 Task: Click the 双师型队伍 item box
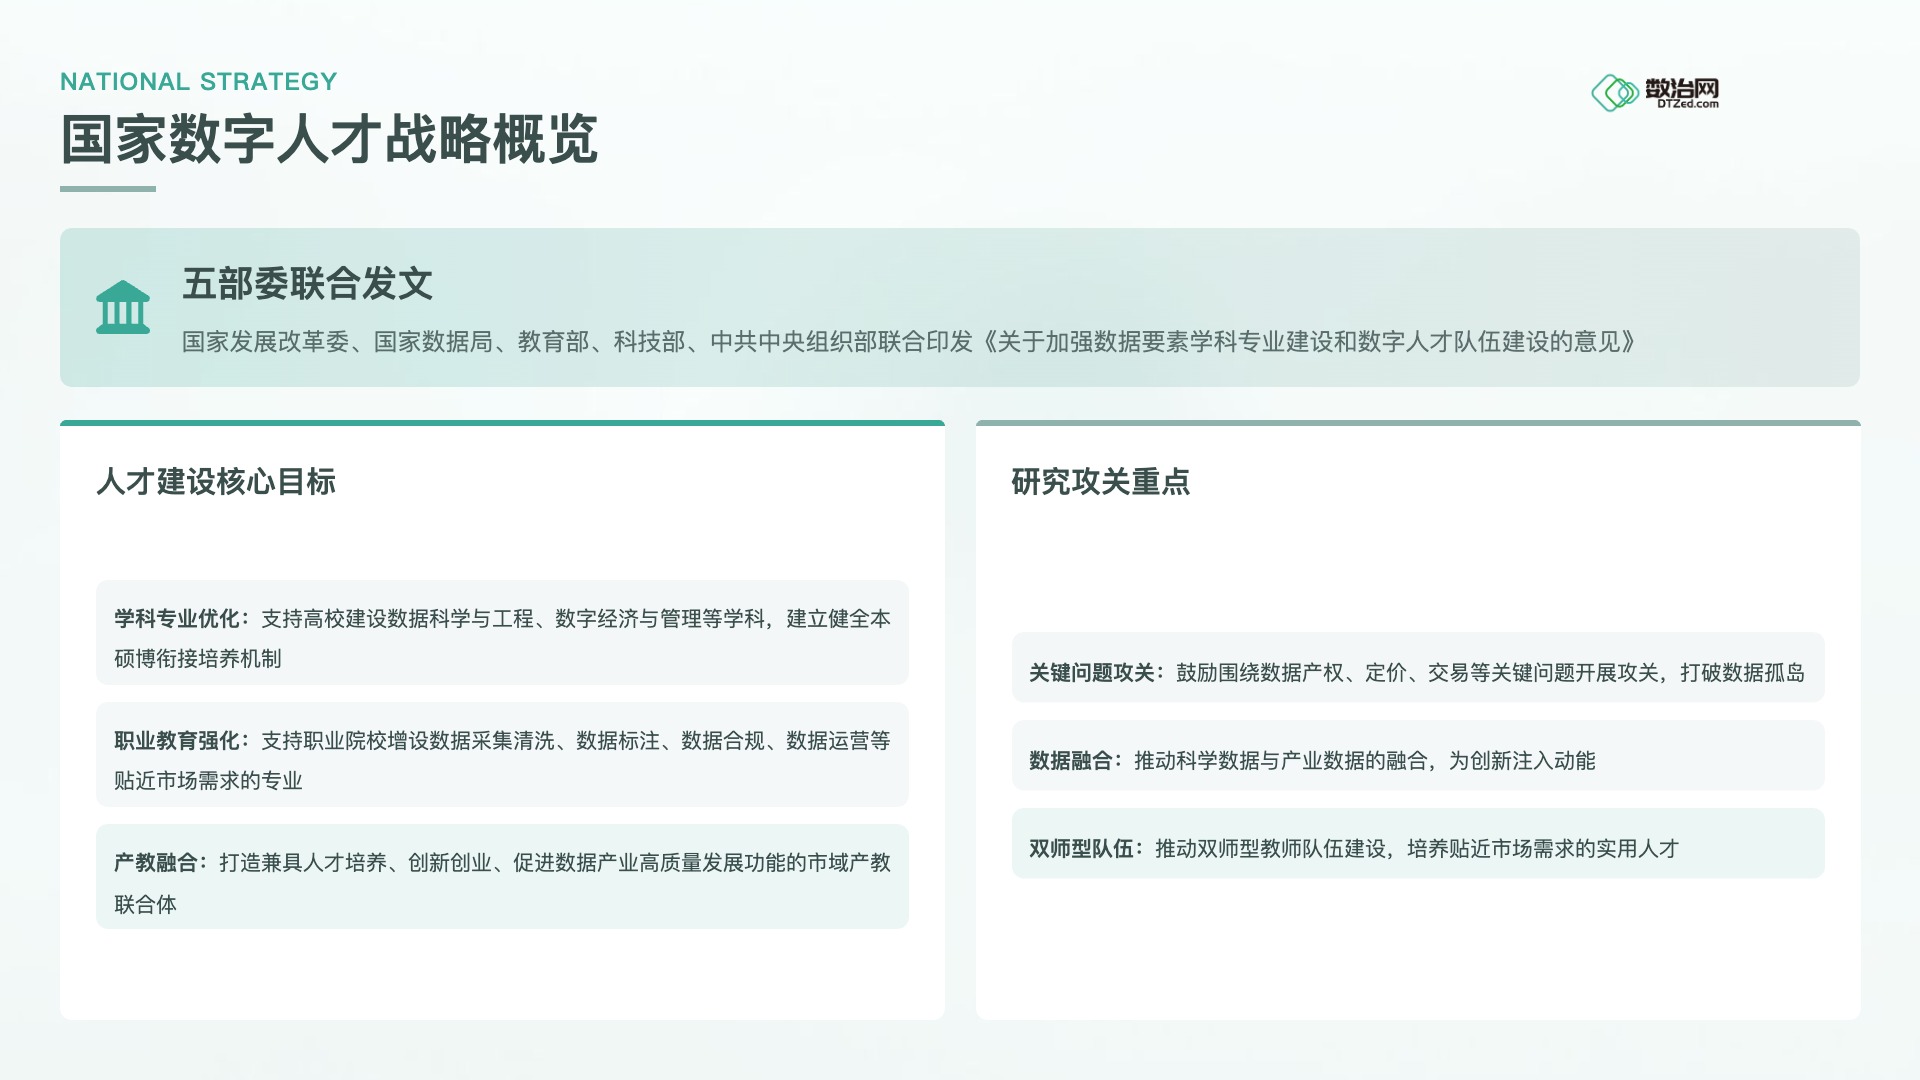pos(1417,844)
